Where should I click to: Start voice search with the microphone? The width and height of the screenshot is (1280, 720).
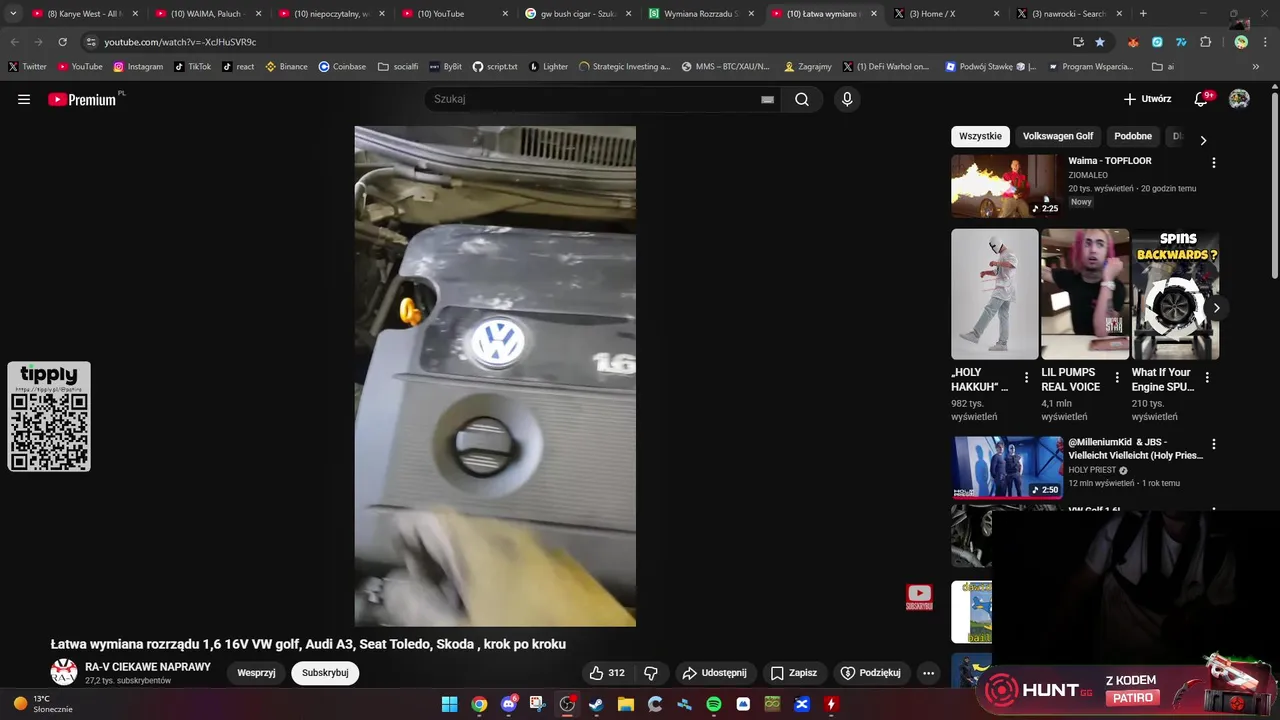pos(847,99)
